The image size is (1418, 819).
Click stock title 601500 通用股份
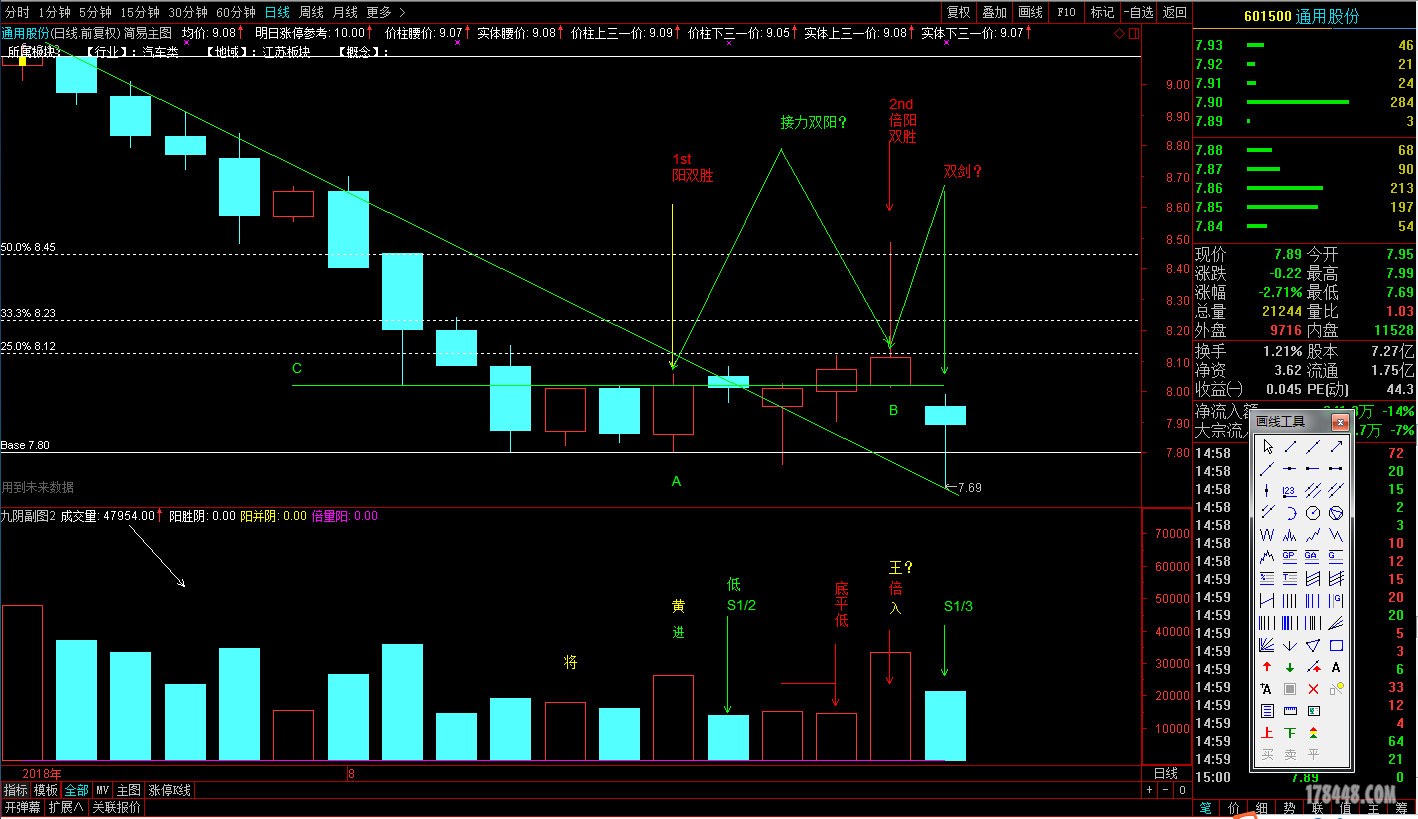1301,17
